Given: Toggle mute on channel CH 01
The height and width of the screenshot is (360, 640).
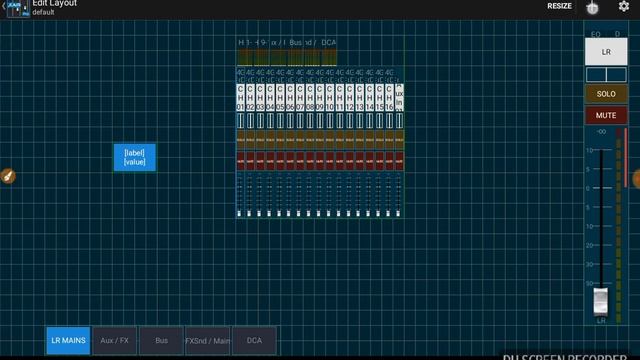Looking at the screenshot, I should pos(240,161).
